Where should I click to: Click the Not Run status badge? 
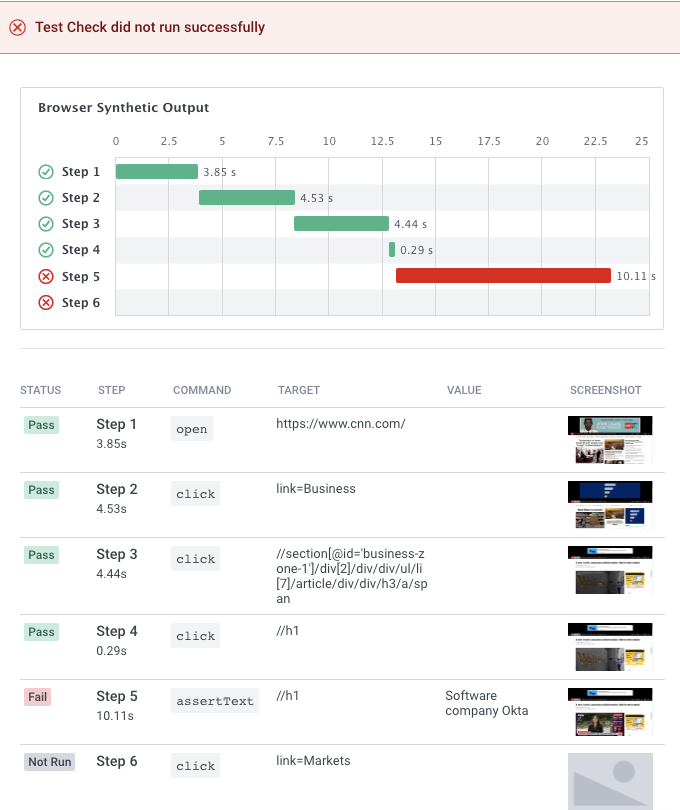click(x=50, y=762)
